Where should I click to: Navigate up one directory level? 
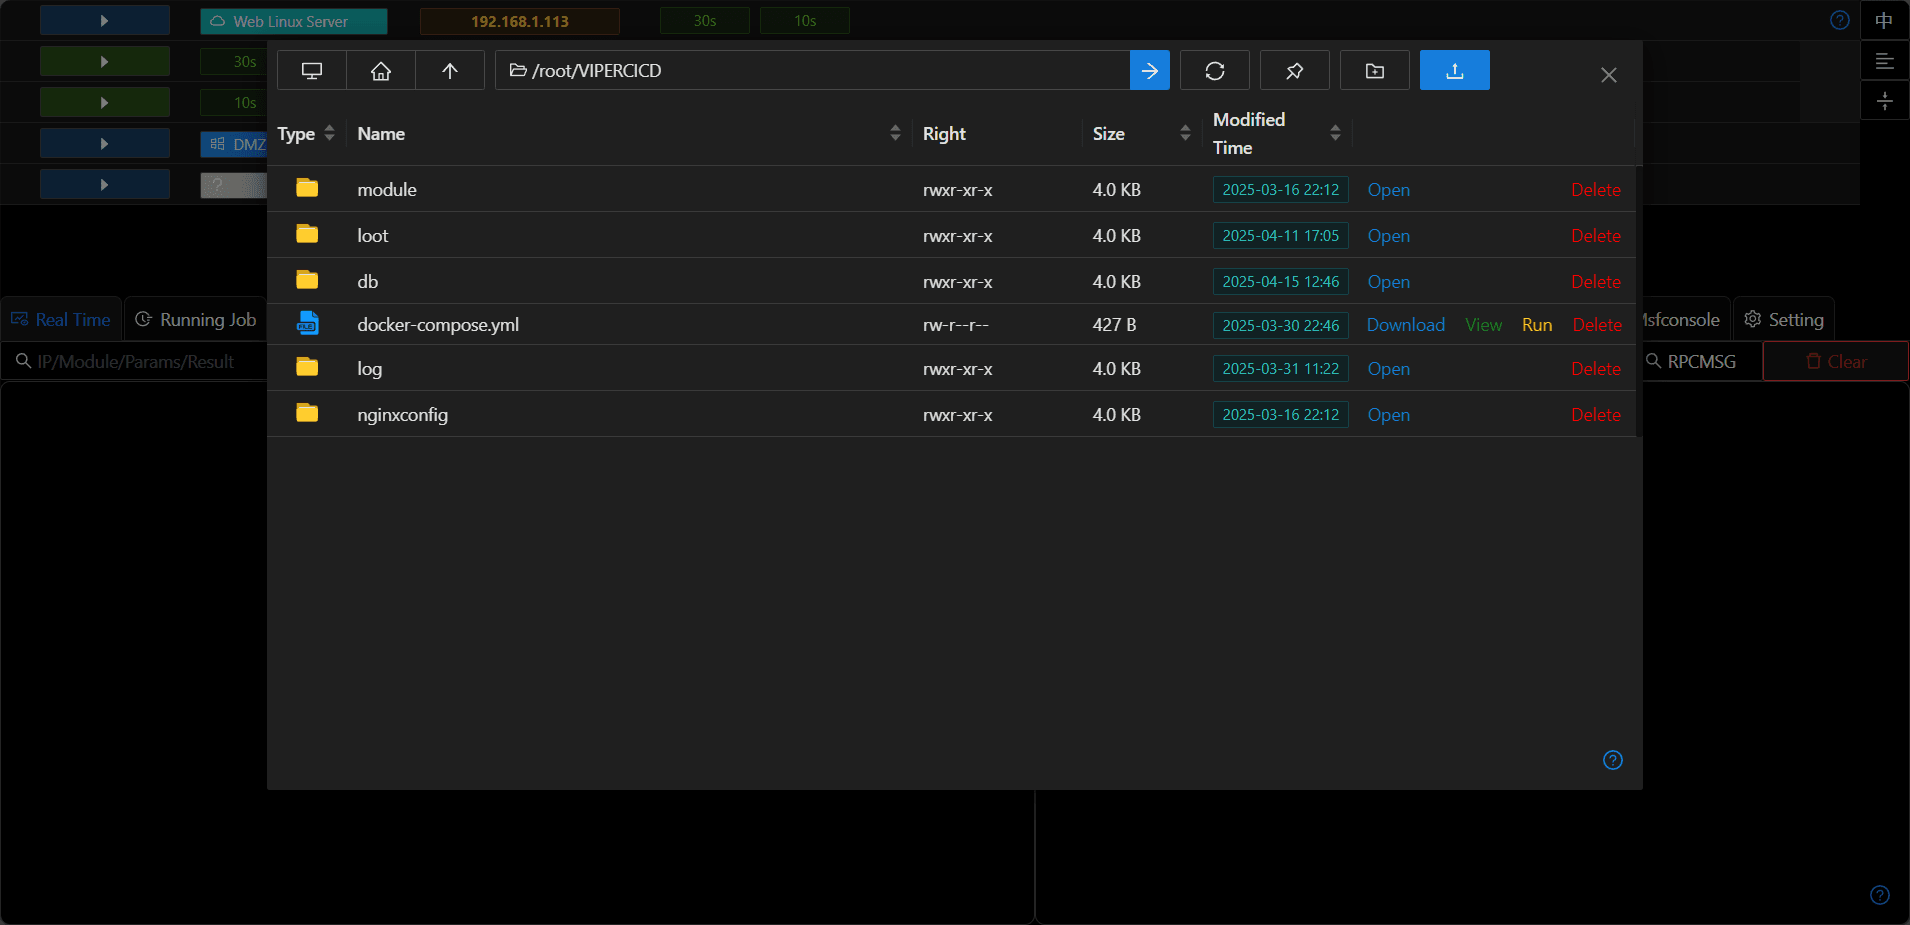coord(450,71)
